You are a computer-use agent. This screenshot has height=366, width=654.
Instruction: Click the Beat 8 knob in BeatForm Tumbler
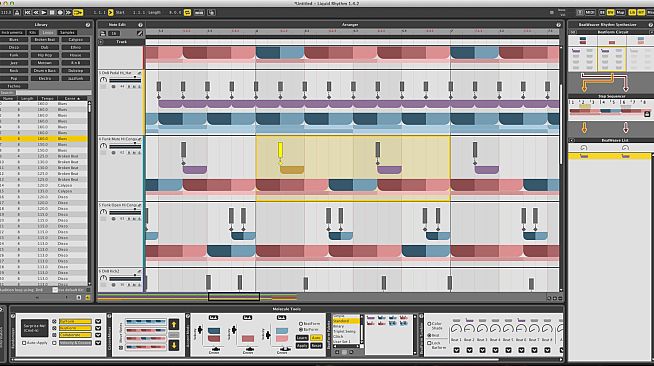click(547, 329)
